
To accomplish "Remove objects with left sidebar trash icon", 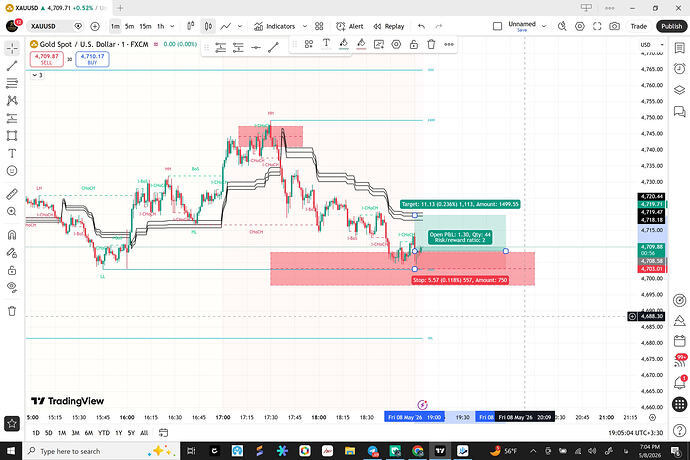I will click(x=12, y=311).
